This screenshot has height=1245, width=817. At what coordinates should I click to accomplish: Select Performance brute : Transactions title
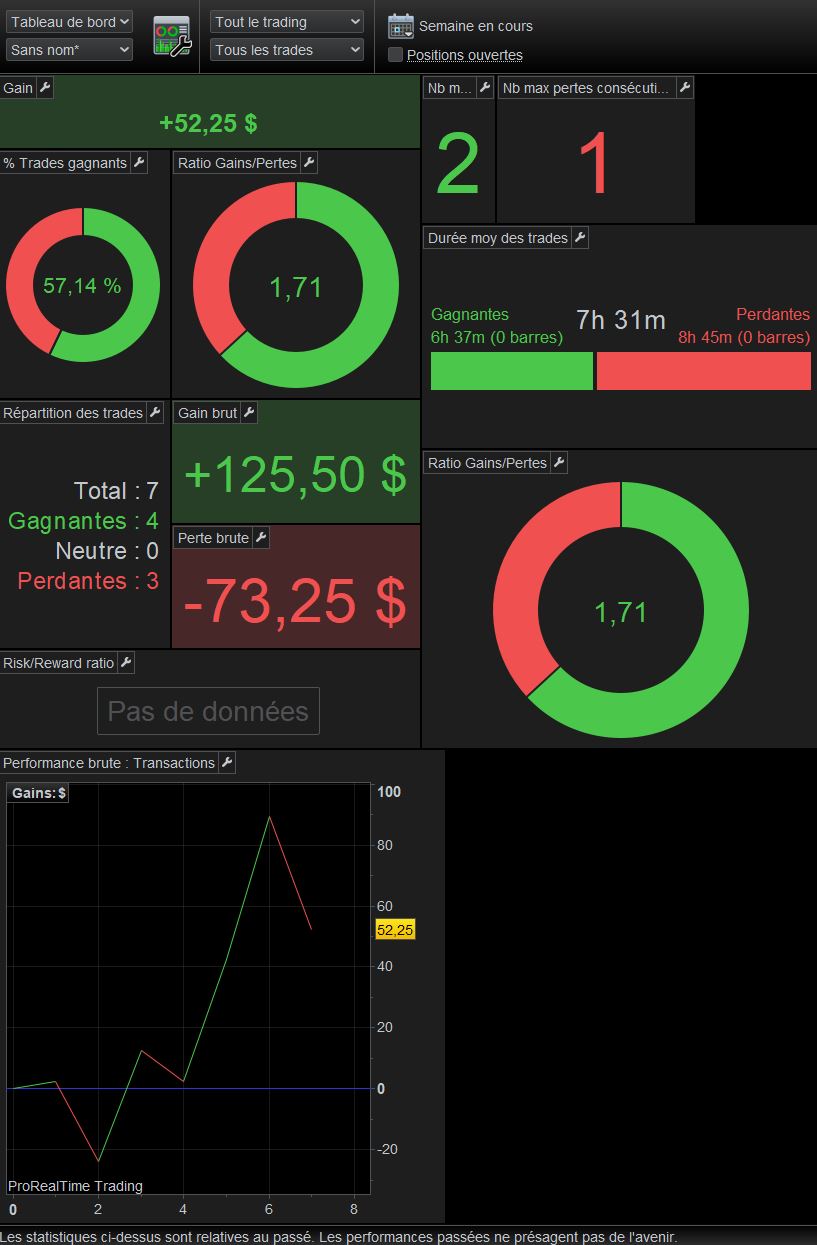point(109,763)
